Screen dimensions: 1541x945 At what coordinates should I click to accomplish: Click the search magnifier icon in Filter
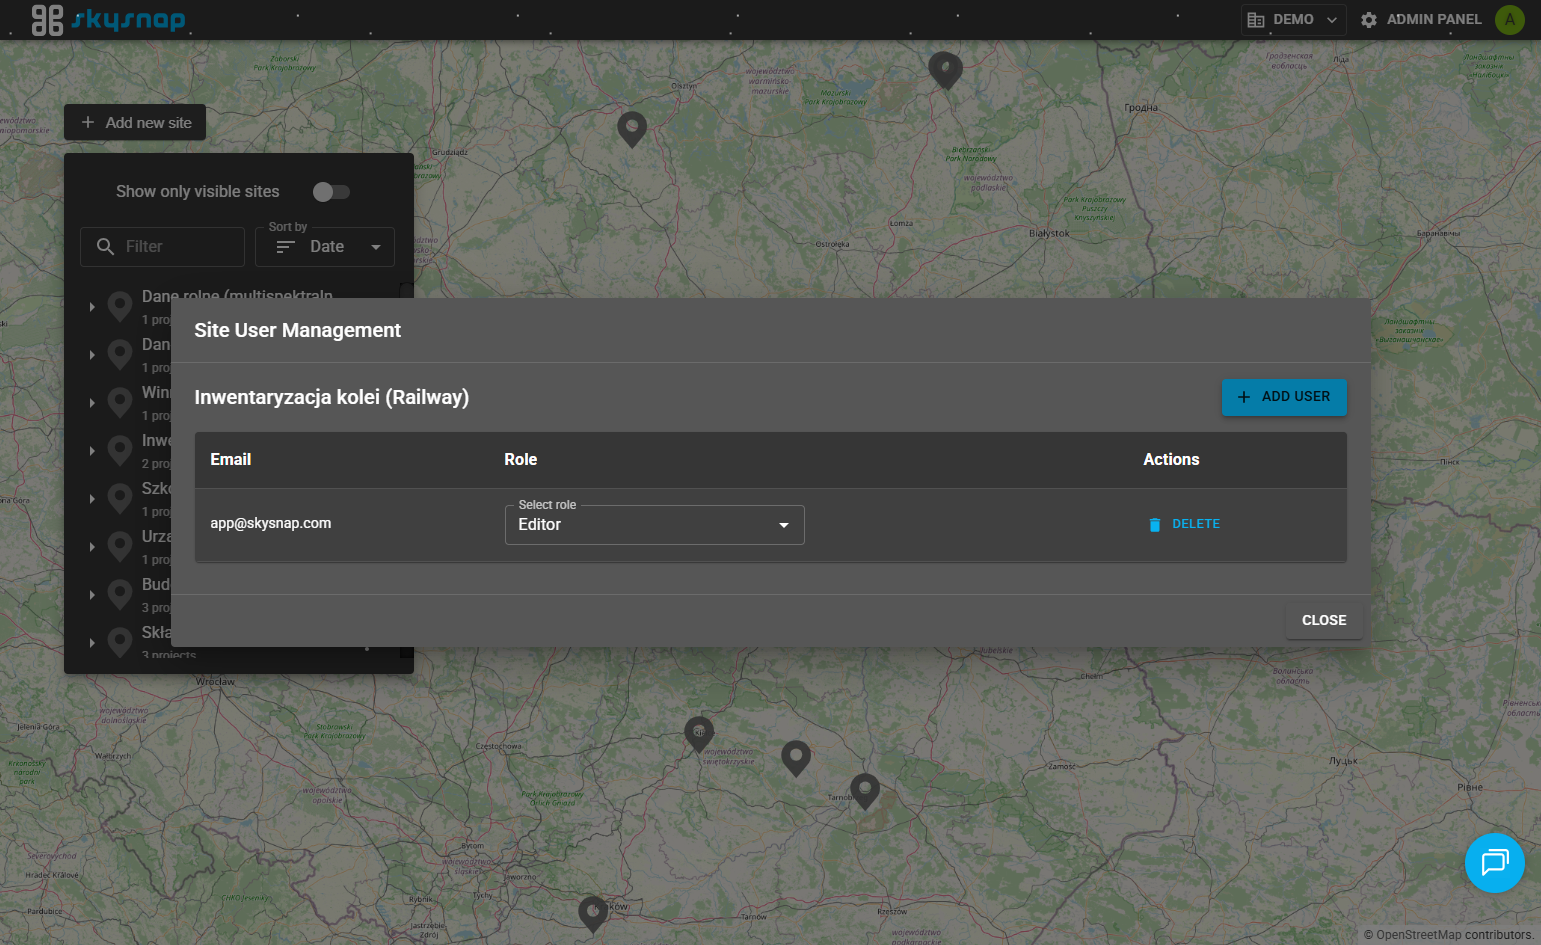click(x=105, y=246)
